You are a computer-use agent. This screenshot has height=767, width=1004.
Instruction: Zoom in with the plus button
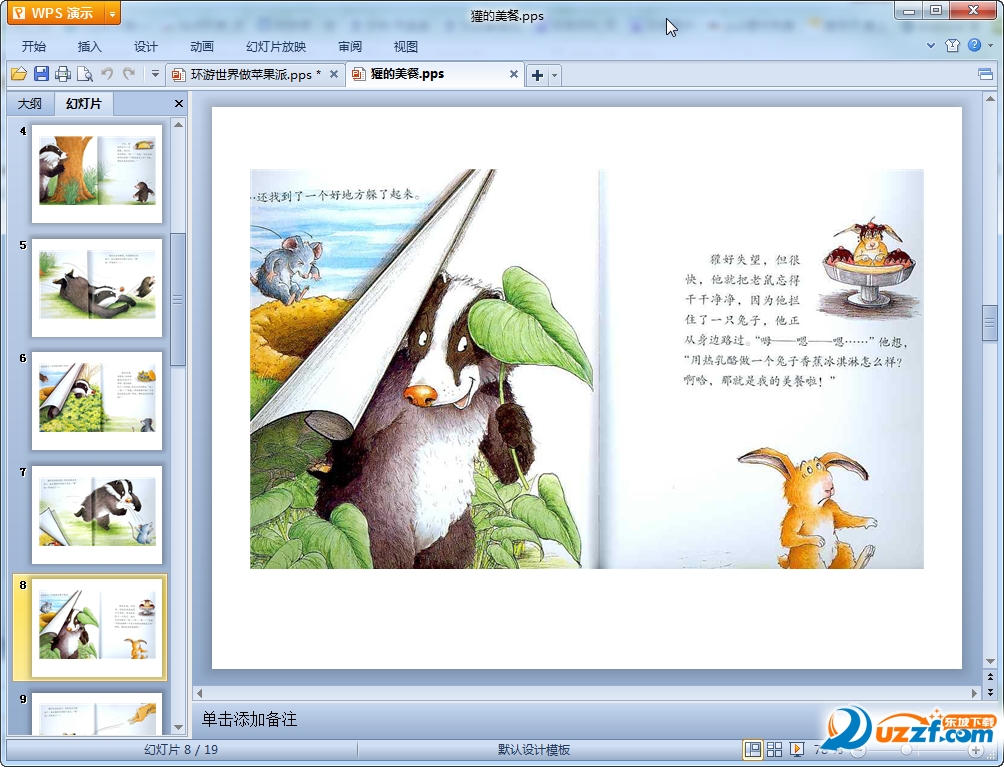point(976,750)
